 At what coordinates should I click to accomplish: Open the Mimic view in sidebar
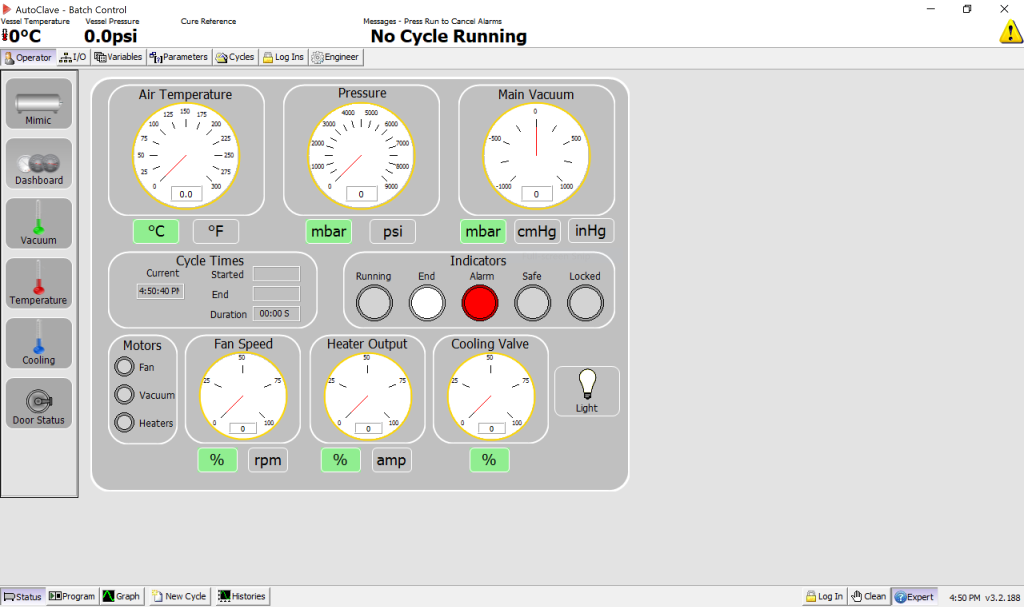pos(39,104)
